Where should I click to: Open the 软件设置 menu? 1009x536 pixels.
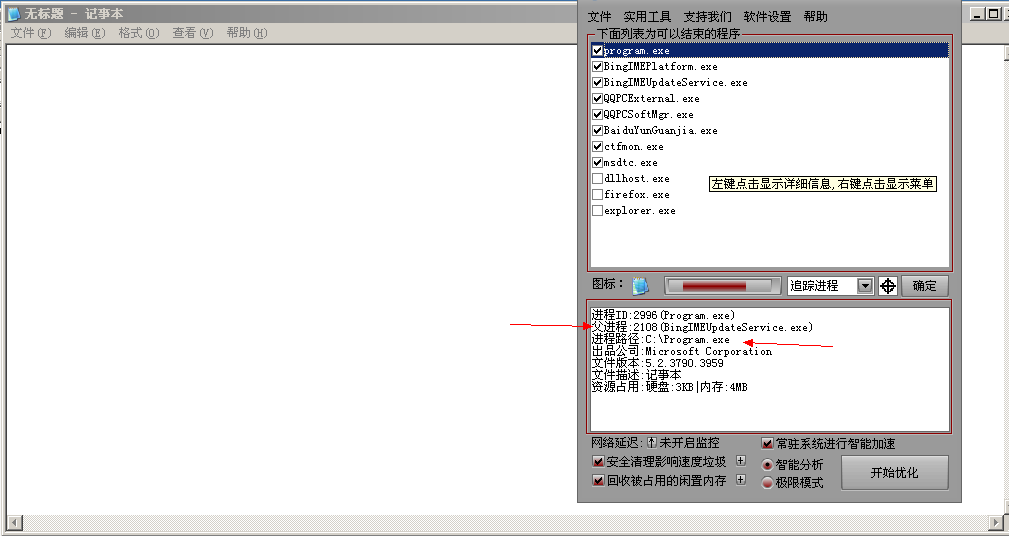767,17
